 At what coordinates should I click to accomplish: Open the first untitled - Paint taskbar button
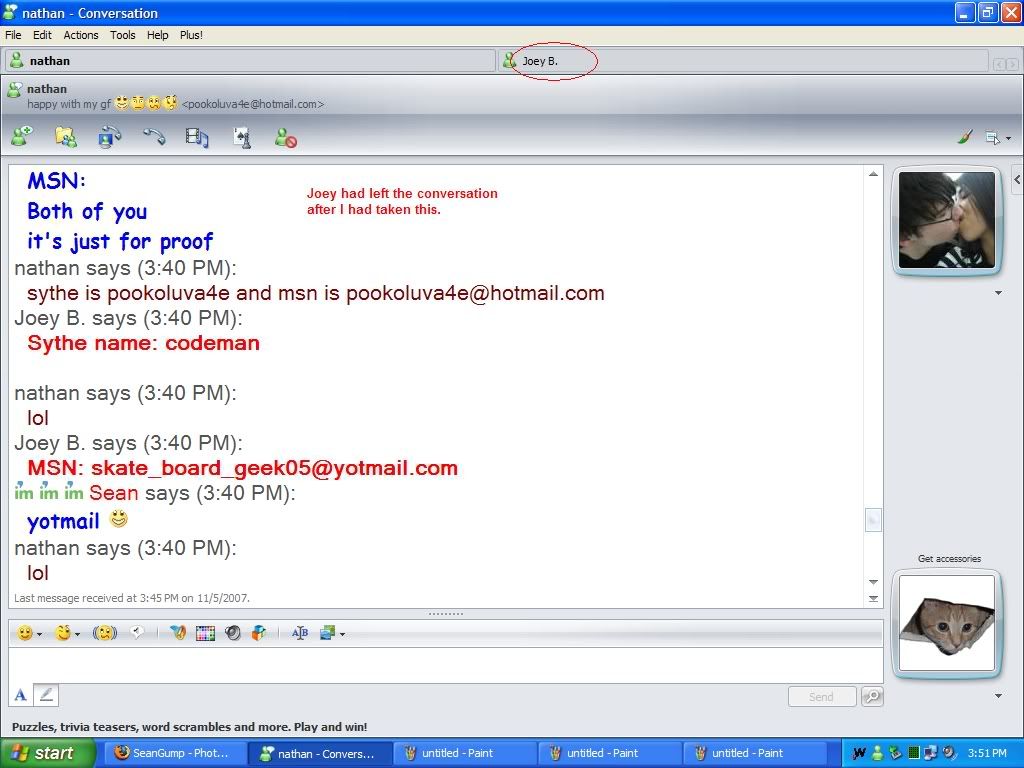click(x=464, y=753)
